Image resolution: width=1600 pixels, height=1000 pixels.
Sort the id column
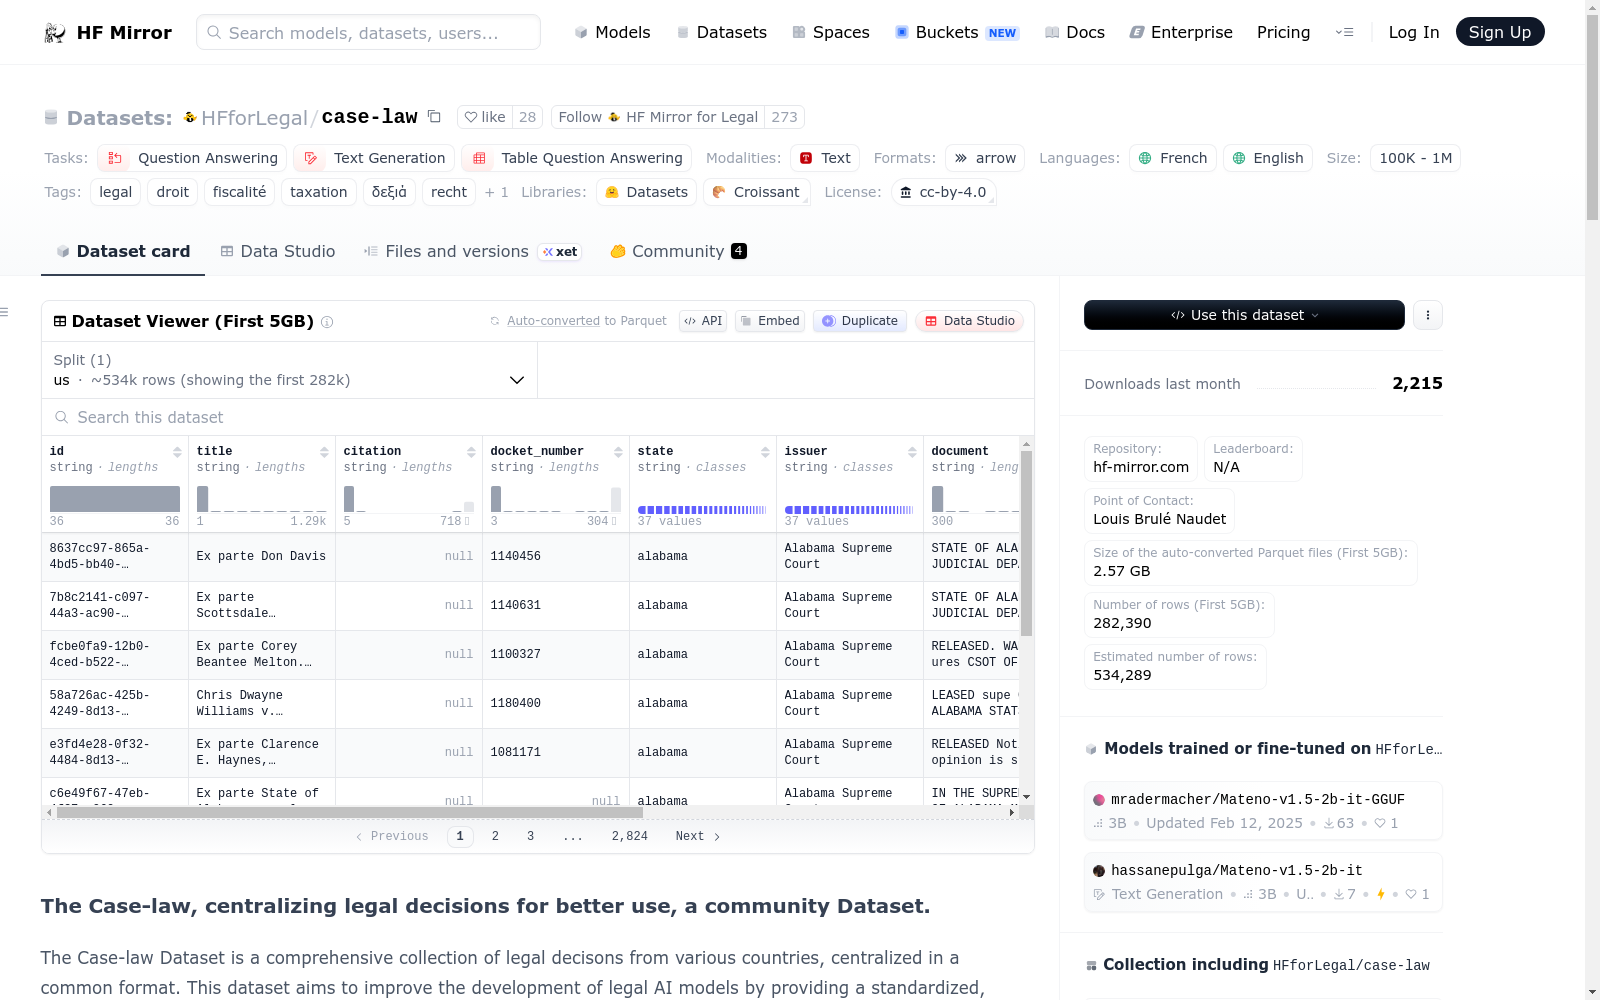[177, 452]
